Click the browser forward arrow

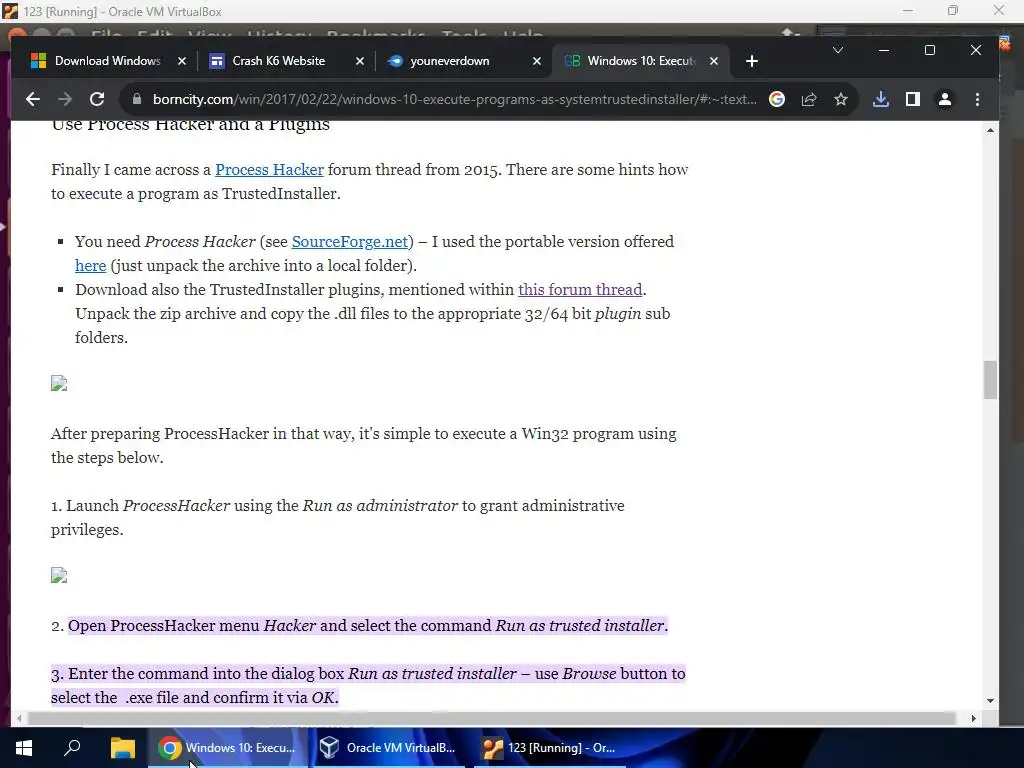[x=65, y=99]
